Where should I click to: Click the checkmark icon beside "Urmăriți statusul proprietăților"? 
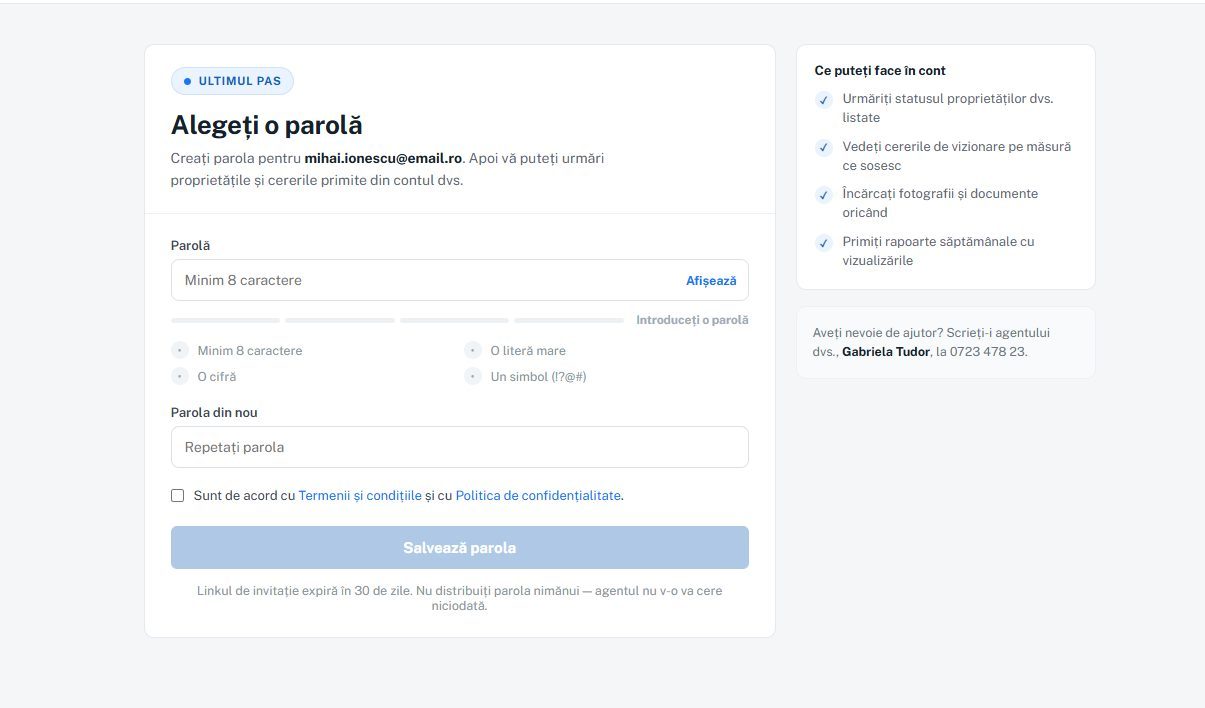coord(823,99)
